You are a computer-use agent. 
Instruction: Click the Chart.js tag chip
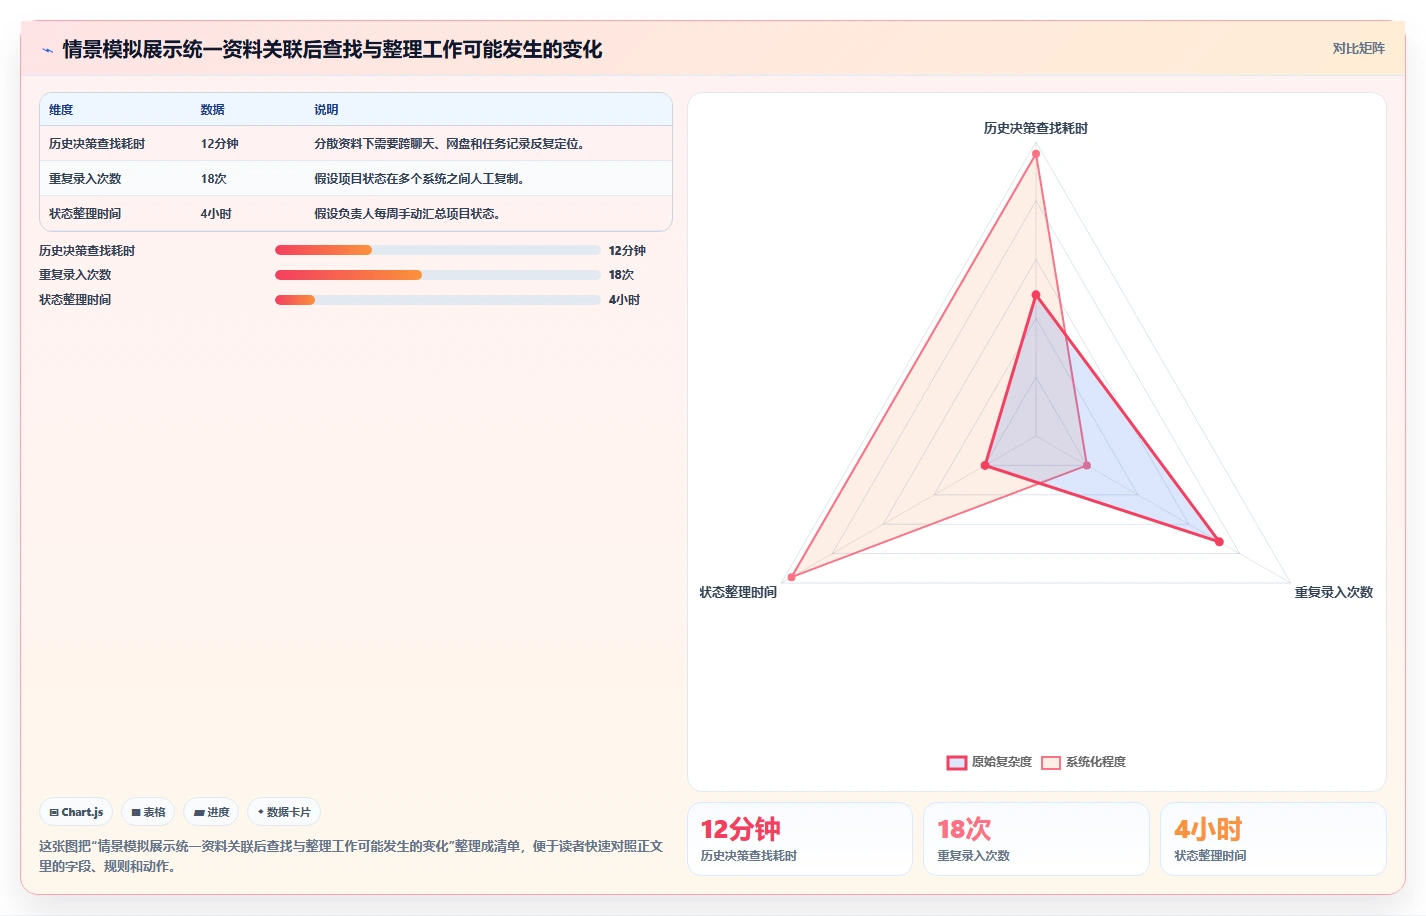click(x=76, y=812)
